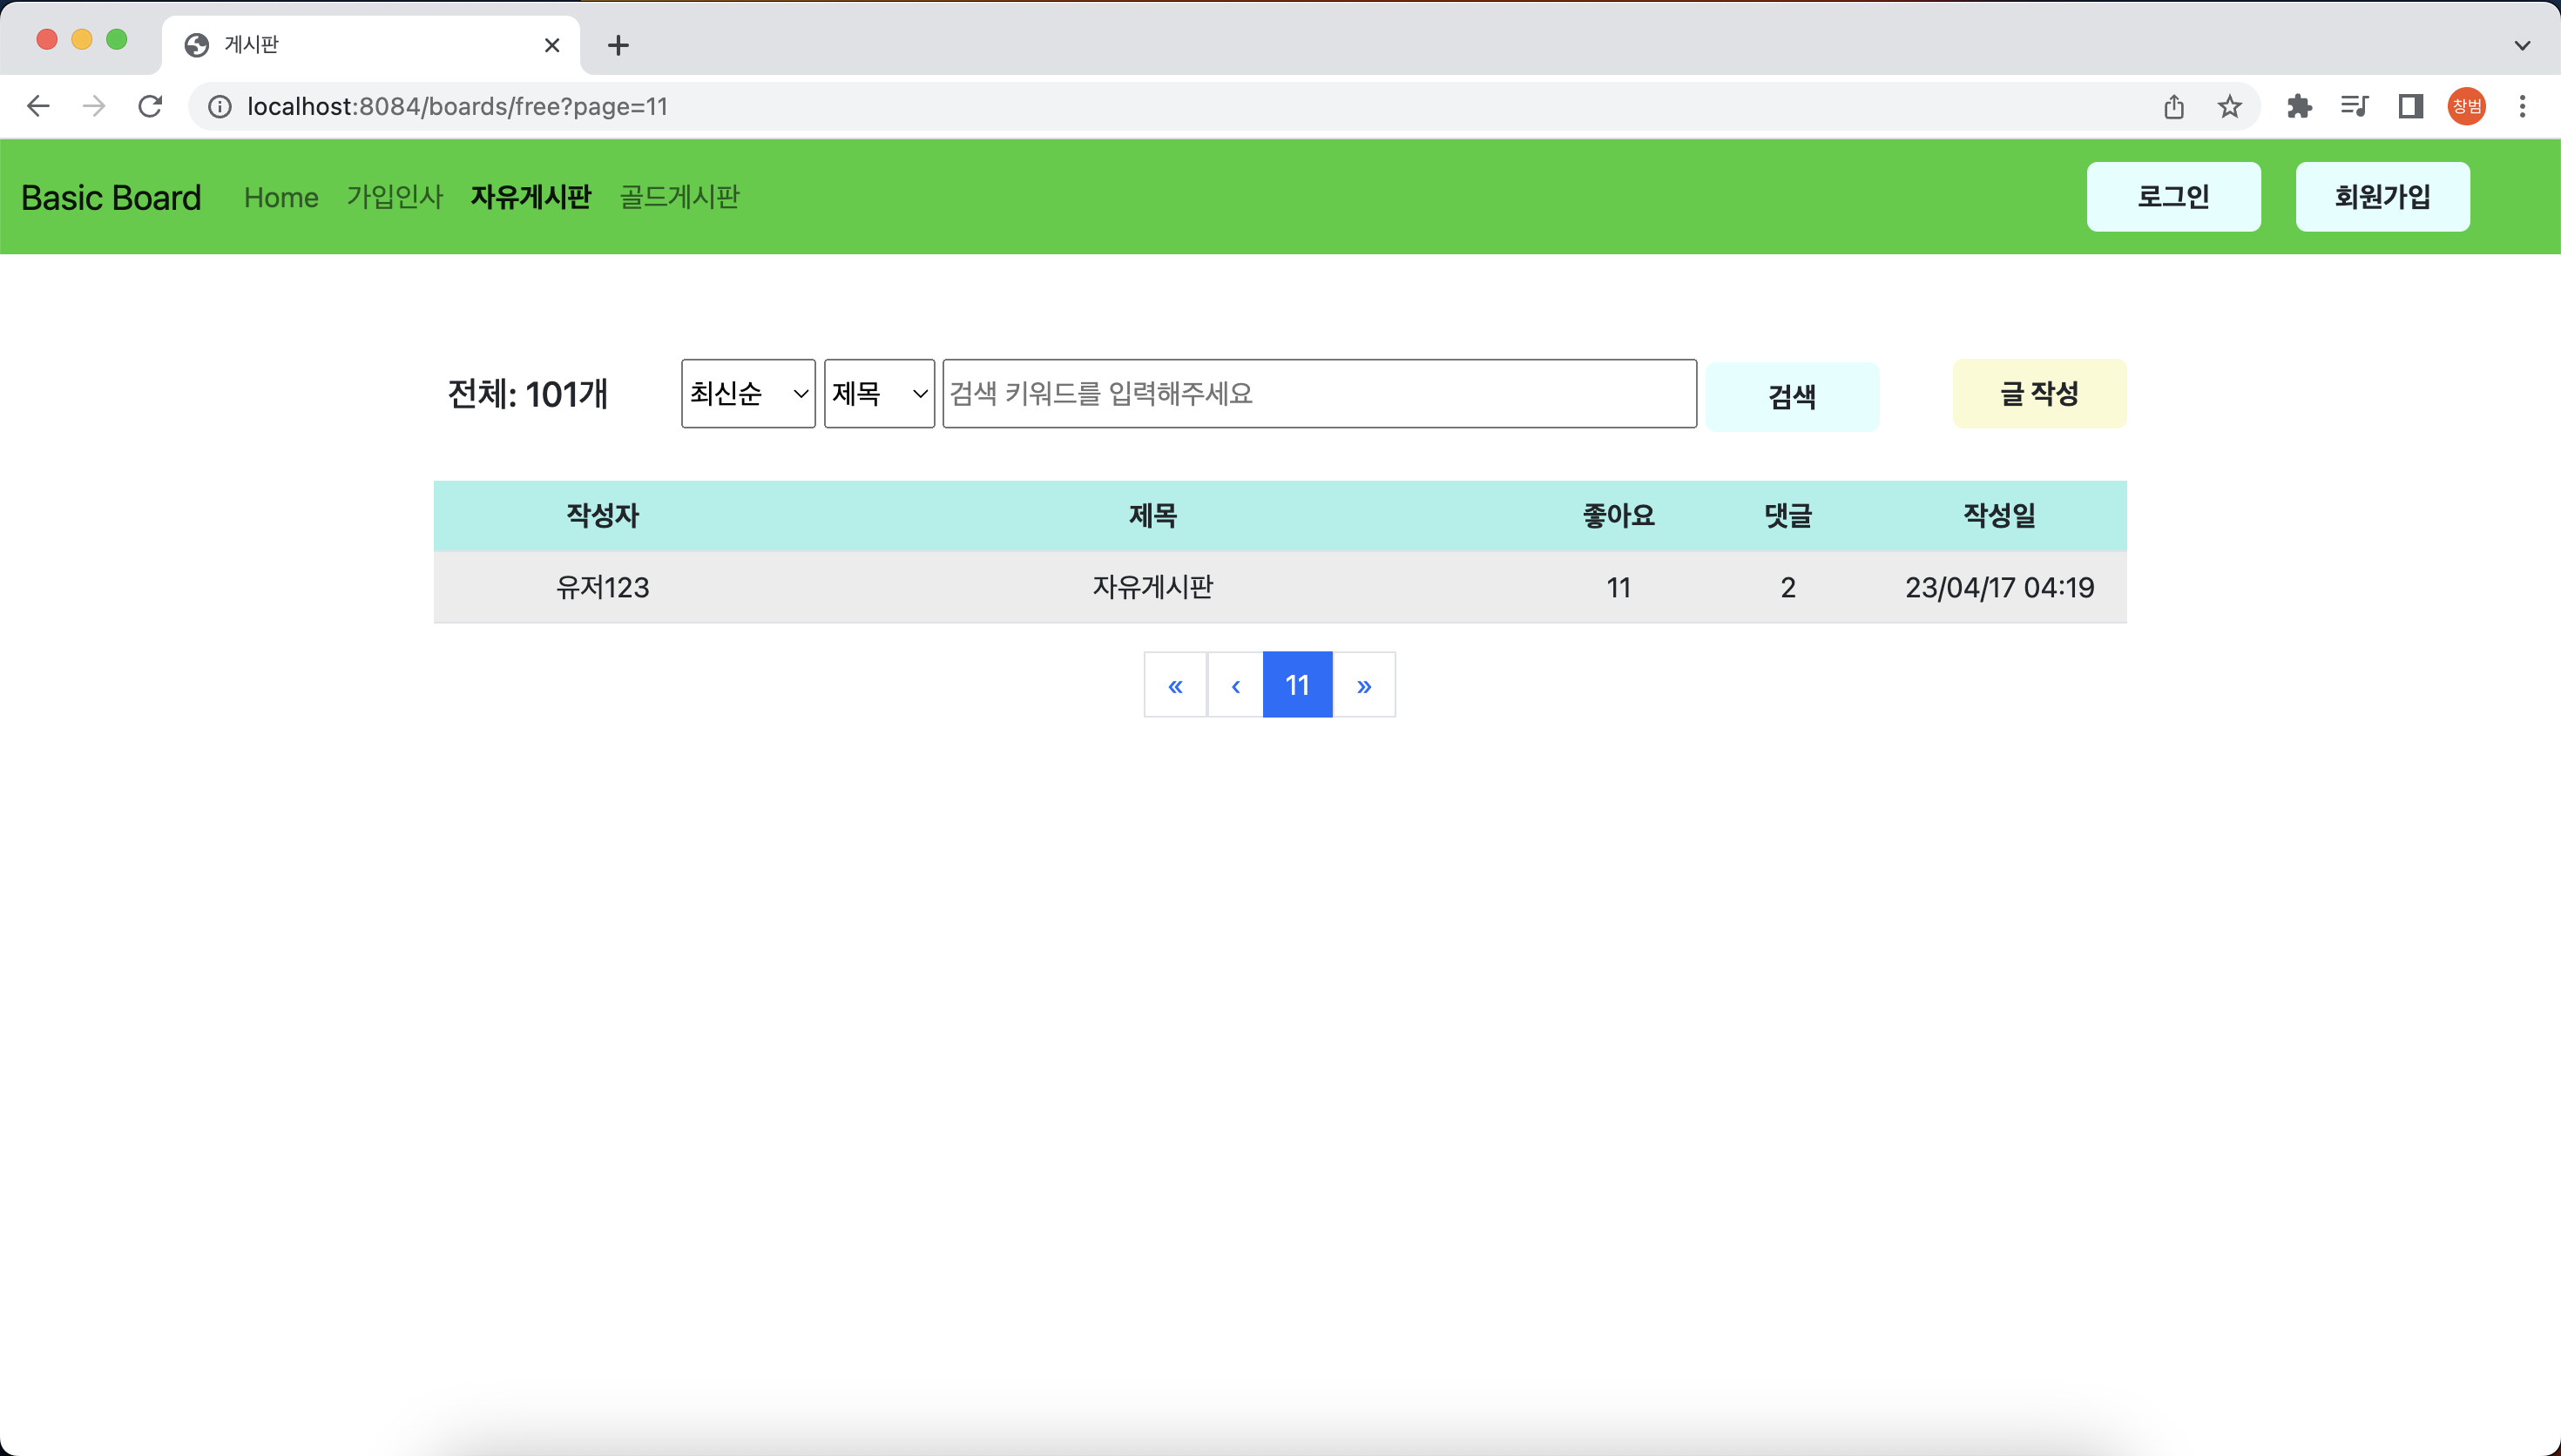2561x1456 pixels.
Task: Open the 골드게시판 nav link
Action: [x=679, y=197]
